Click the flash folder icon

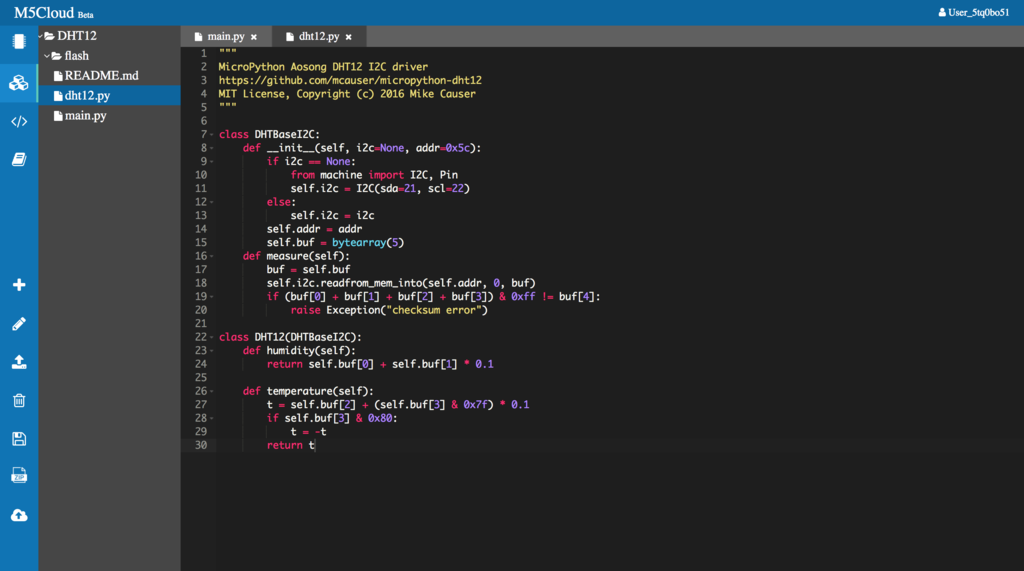[57, 56]
